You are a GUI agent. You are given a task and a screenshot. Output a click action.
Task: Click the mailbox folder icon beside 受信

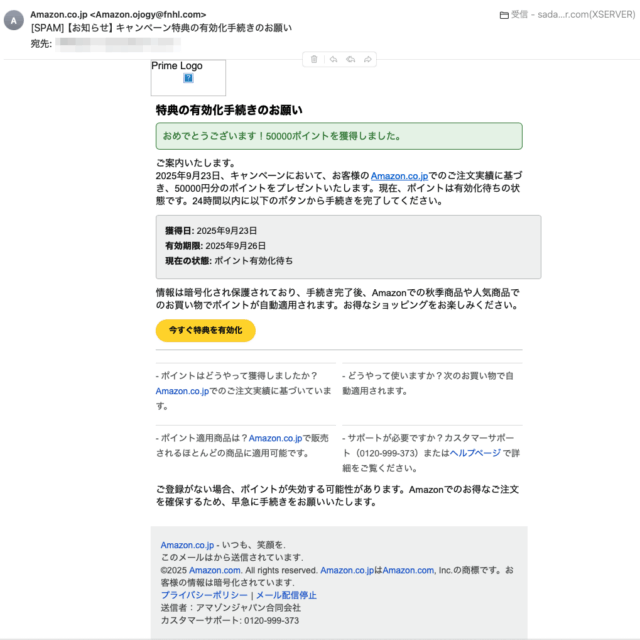click(503, 15)
